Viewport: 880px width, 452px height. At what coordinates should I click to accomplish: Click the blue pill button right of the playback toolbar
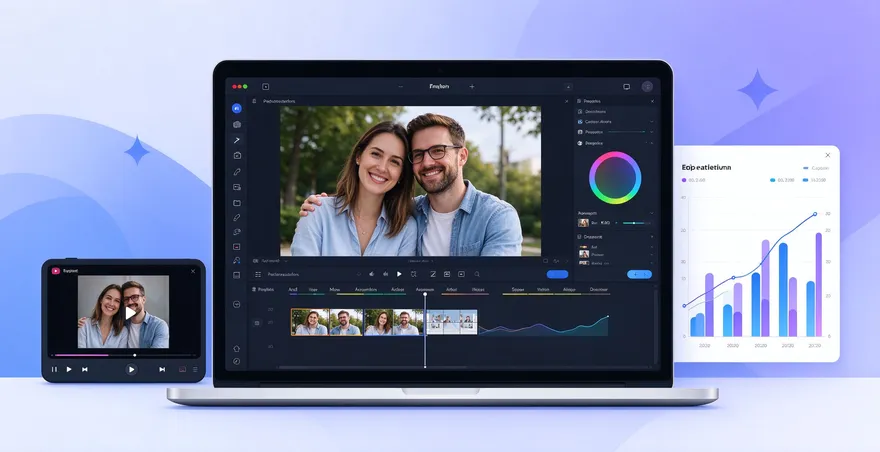point(557,274)
